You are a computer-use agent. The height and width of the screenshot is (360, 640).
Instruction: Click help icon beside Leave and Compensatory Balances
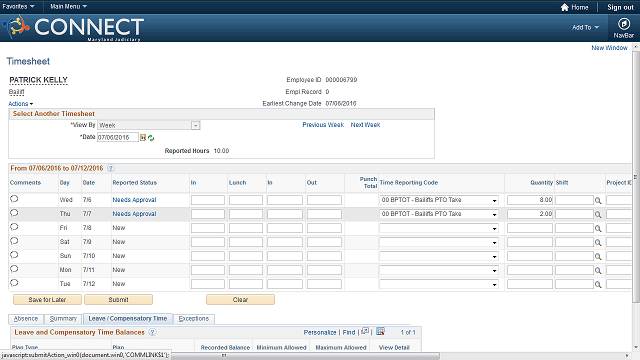(152, 332)
